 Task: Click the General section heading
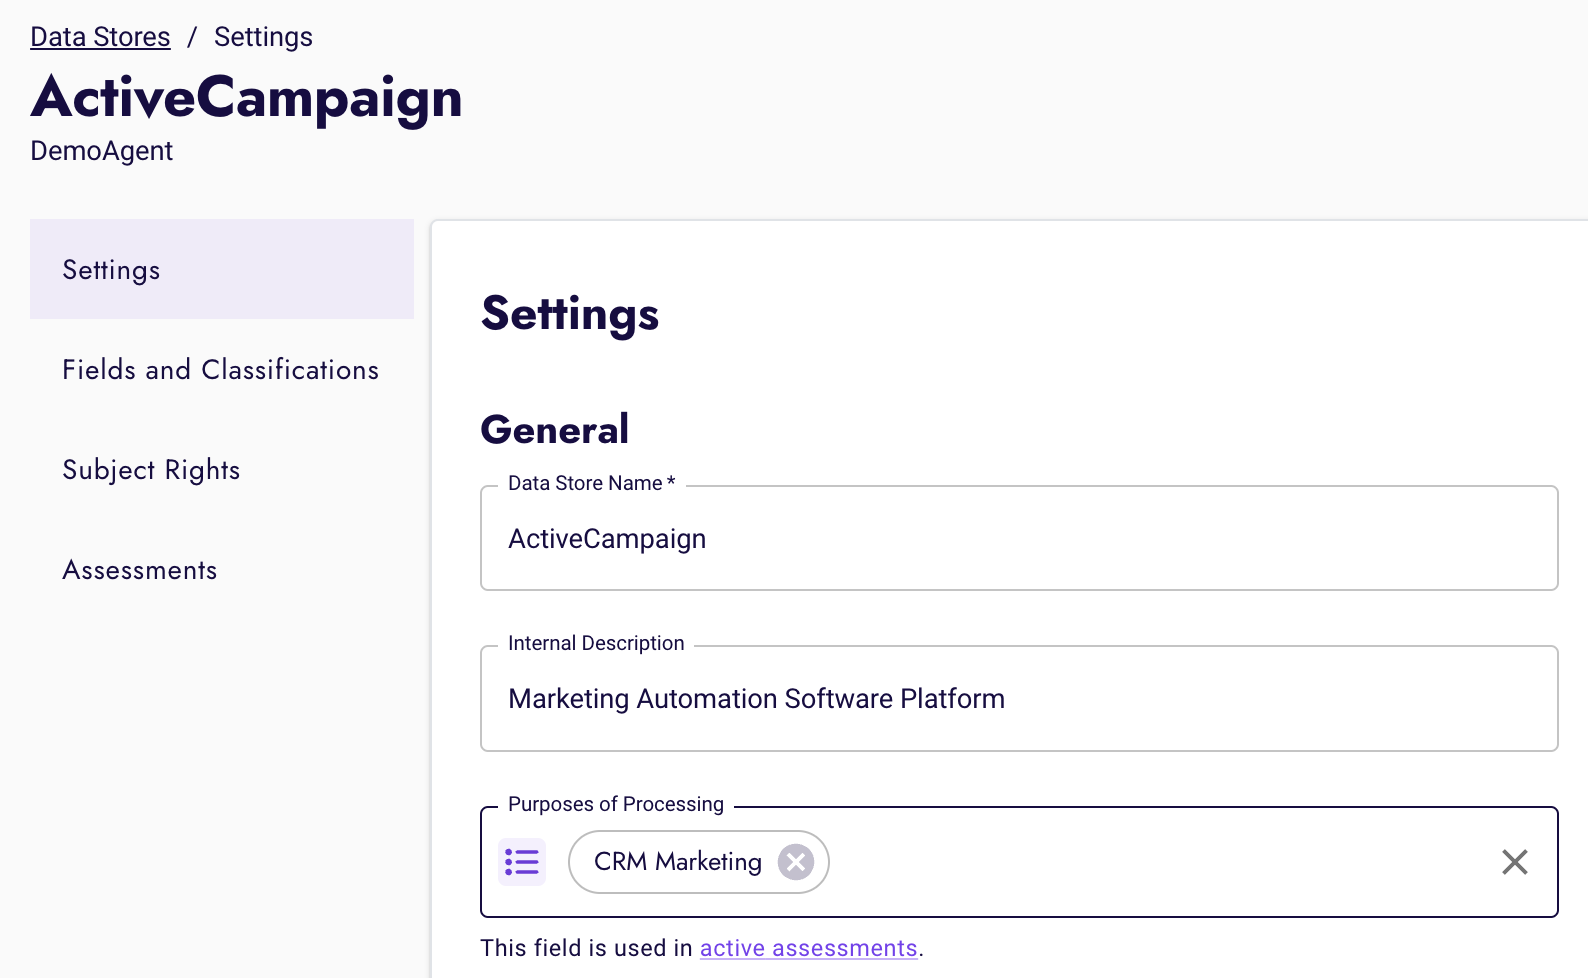555,430
